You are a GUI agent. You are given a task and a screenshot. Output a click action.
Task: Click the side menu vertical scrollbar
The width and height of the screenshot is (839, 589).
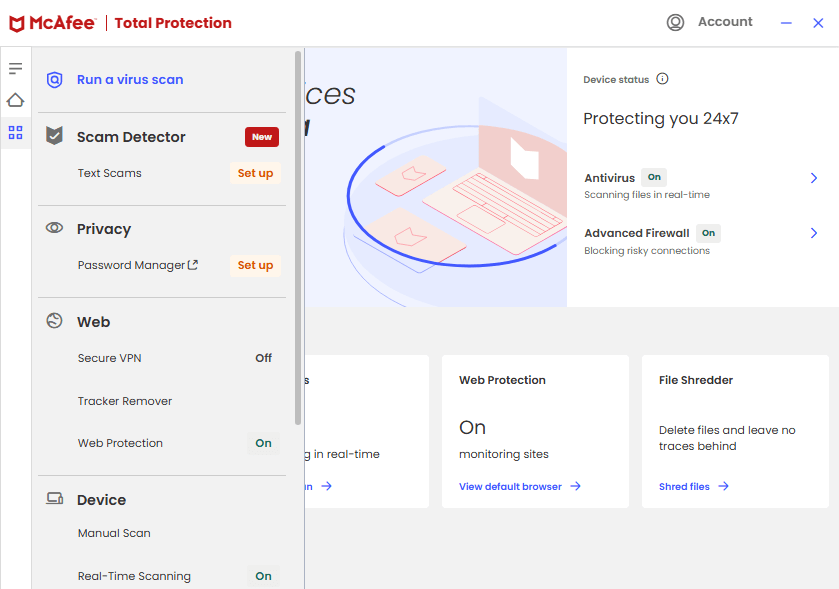pos(298,240)
